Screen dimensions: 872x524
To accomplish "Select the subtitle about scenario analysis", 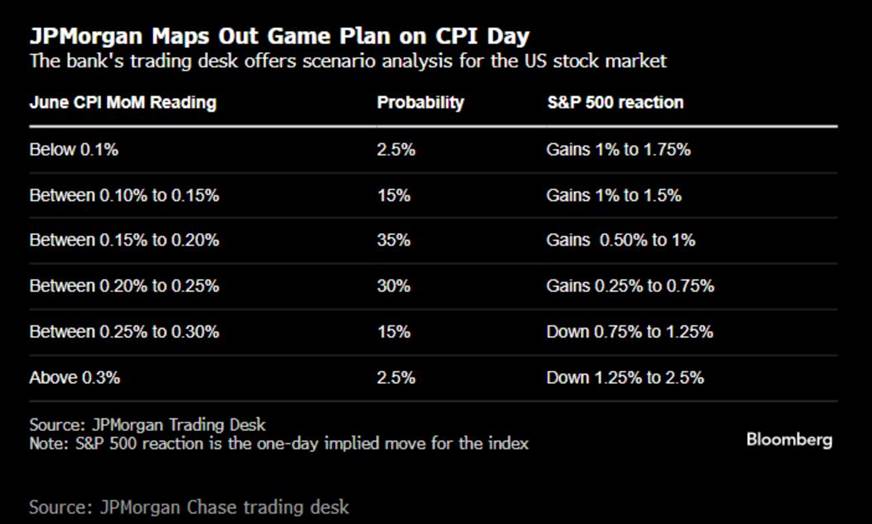I will (x=348, y=60).
